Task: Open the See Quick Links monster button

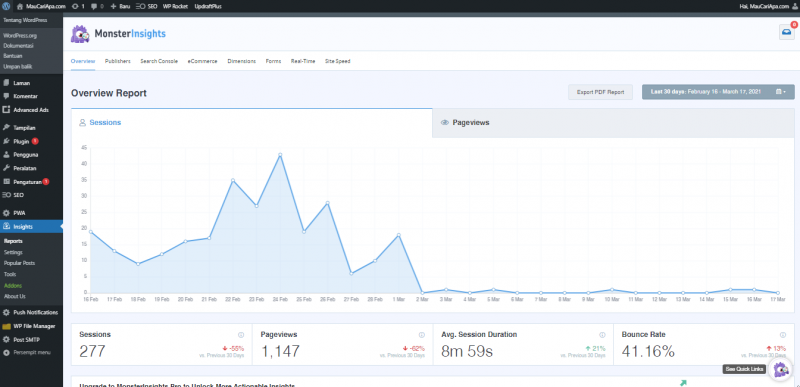Action: tap(781, 369)
